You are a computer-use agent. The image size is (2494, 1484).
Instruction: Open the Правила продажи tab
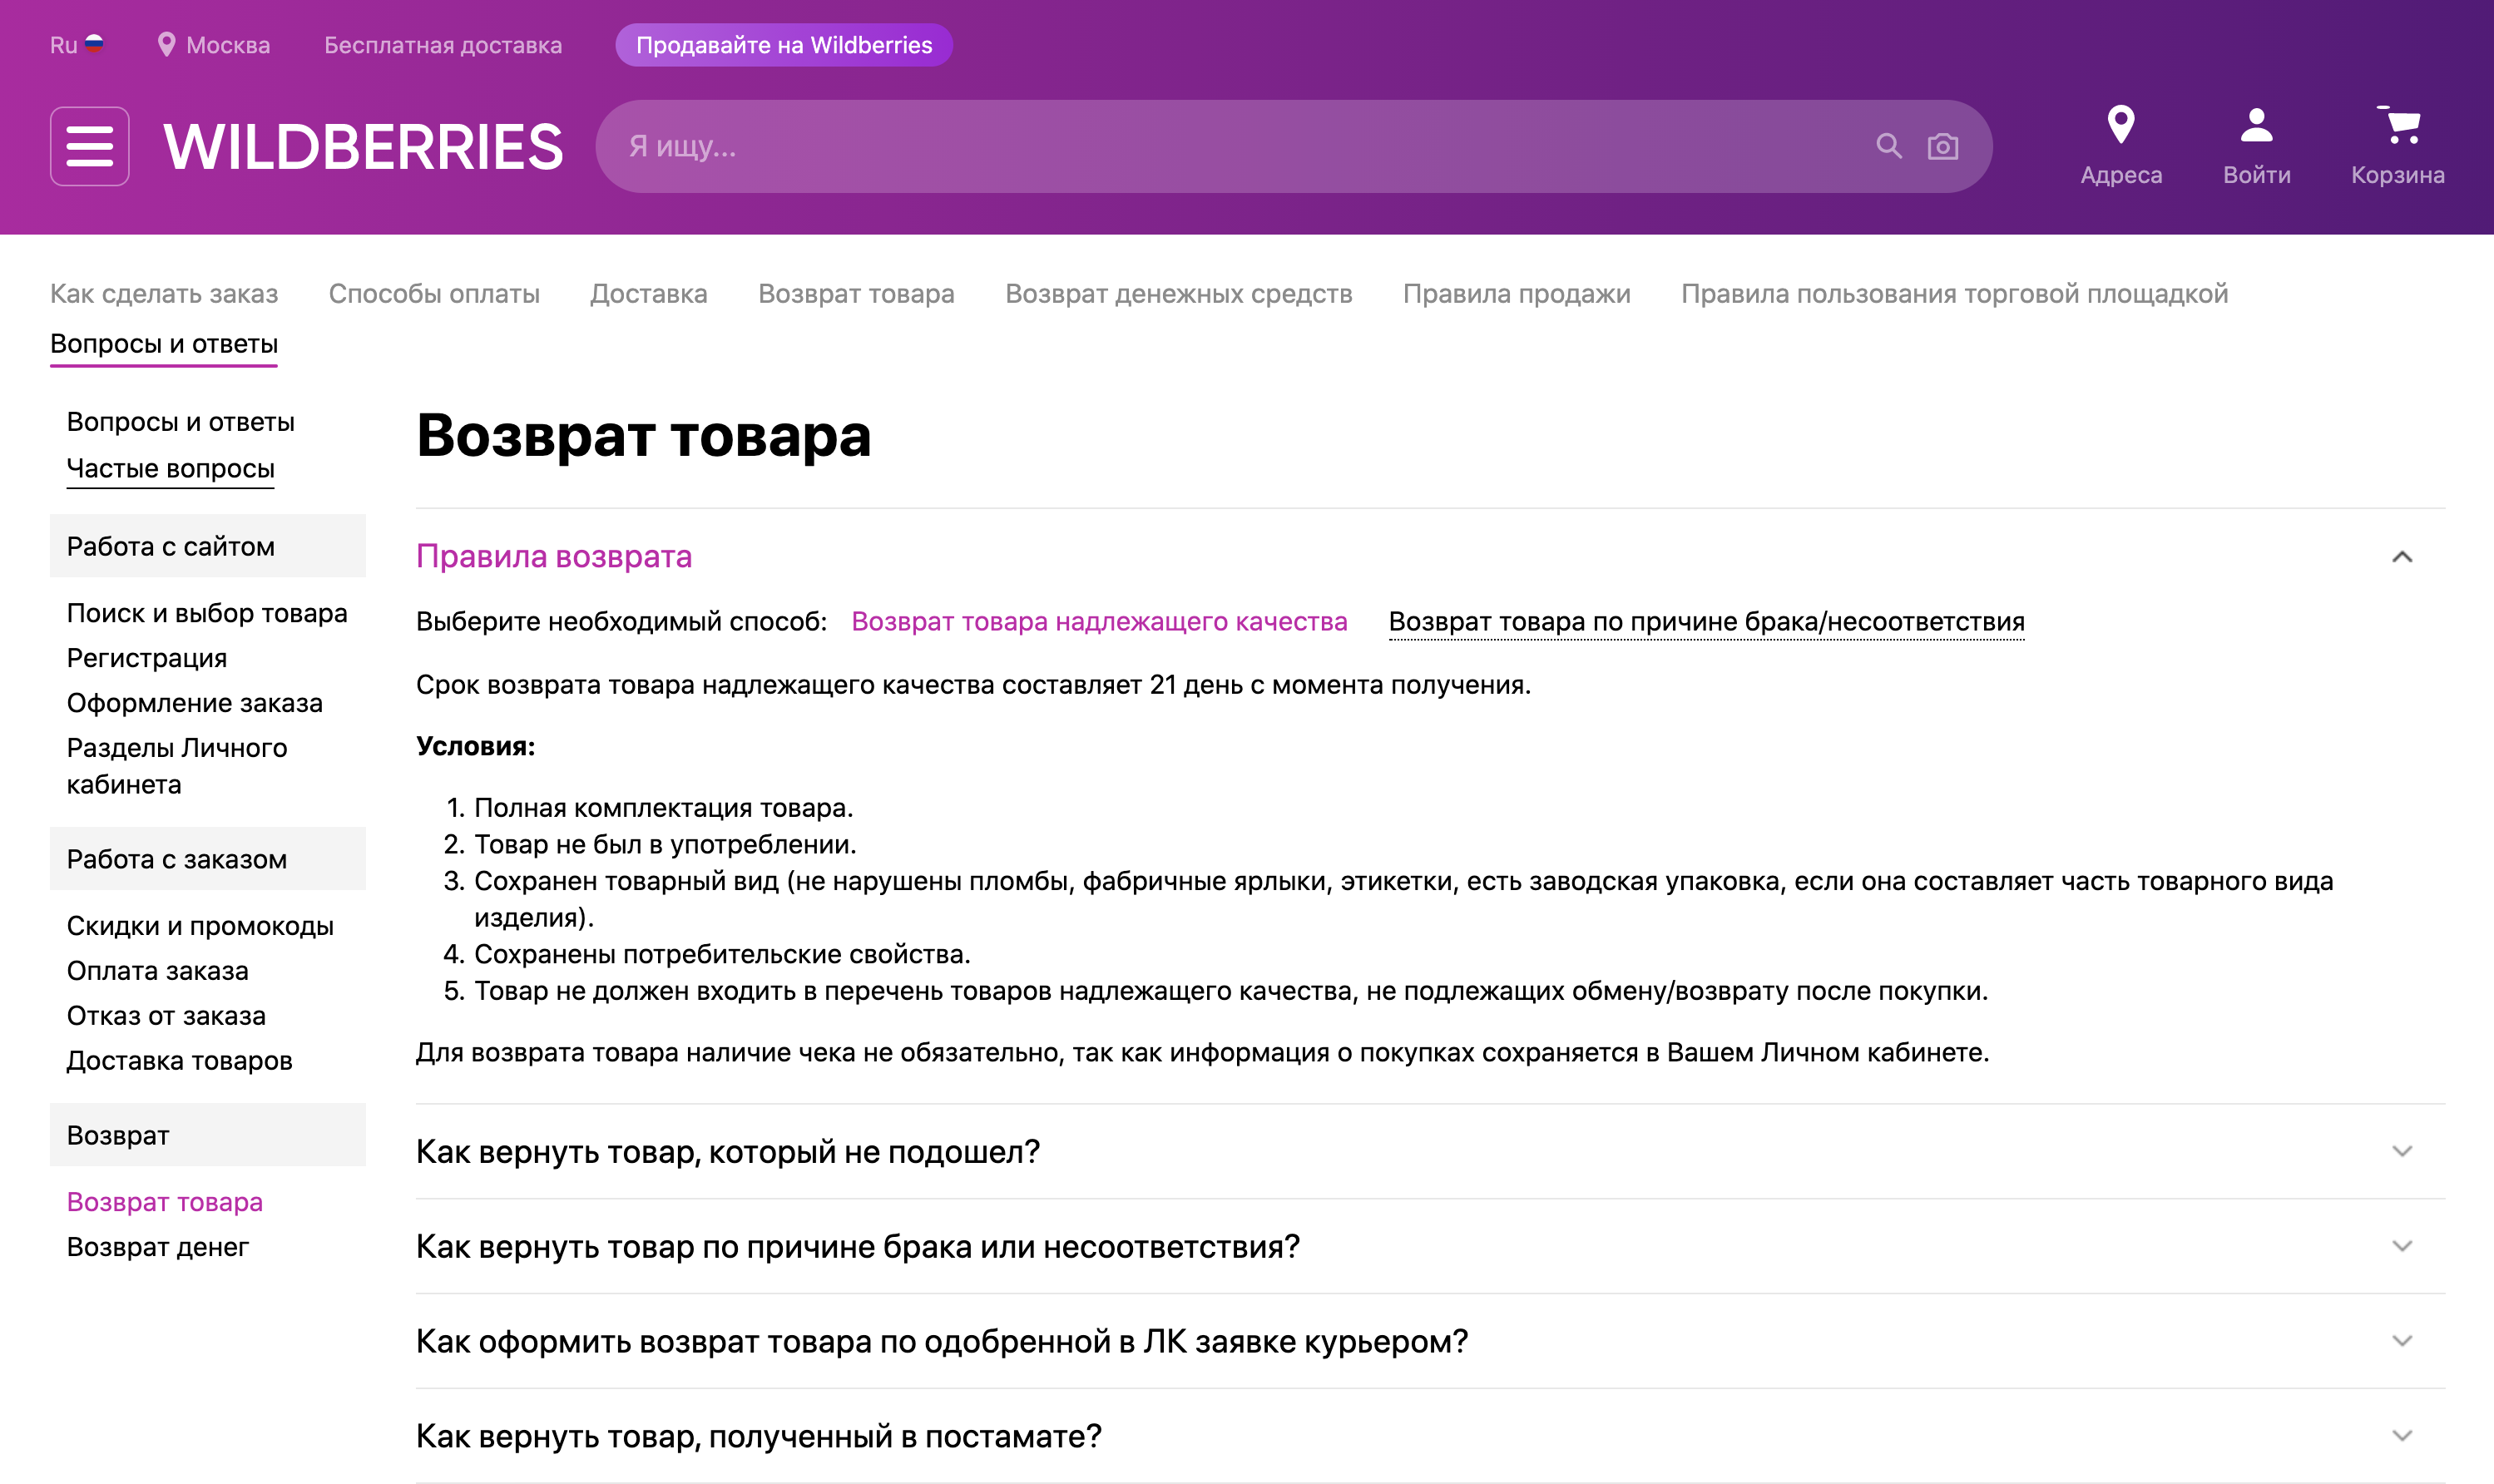click(x=1516, y=294)
